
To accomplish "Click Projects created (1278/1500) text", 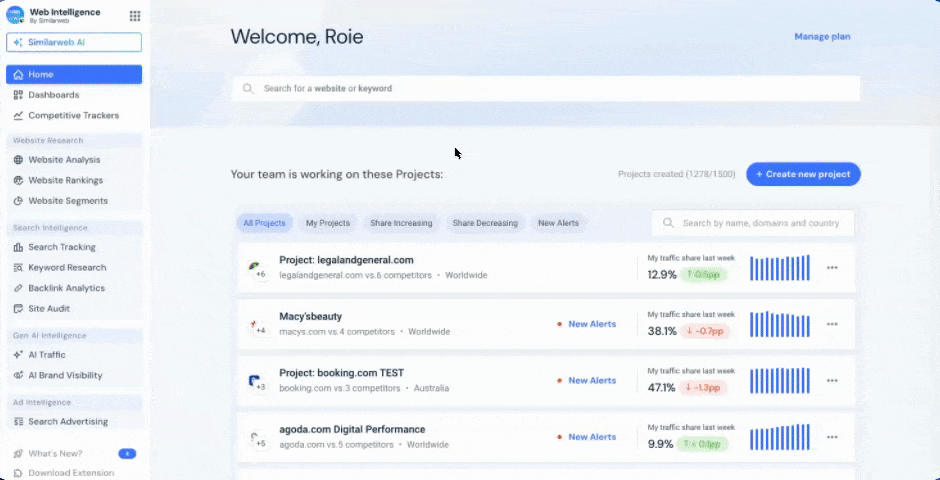I will [x=676, y=174].
